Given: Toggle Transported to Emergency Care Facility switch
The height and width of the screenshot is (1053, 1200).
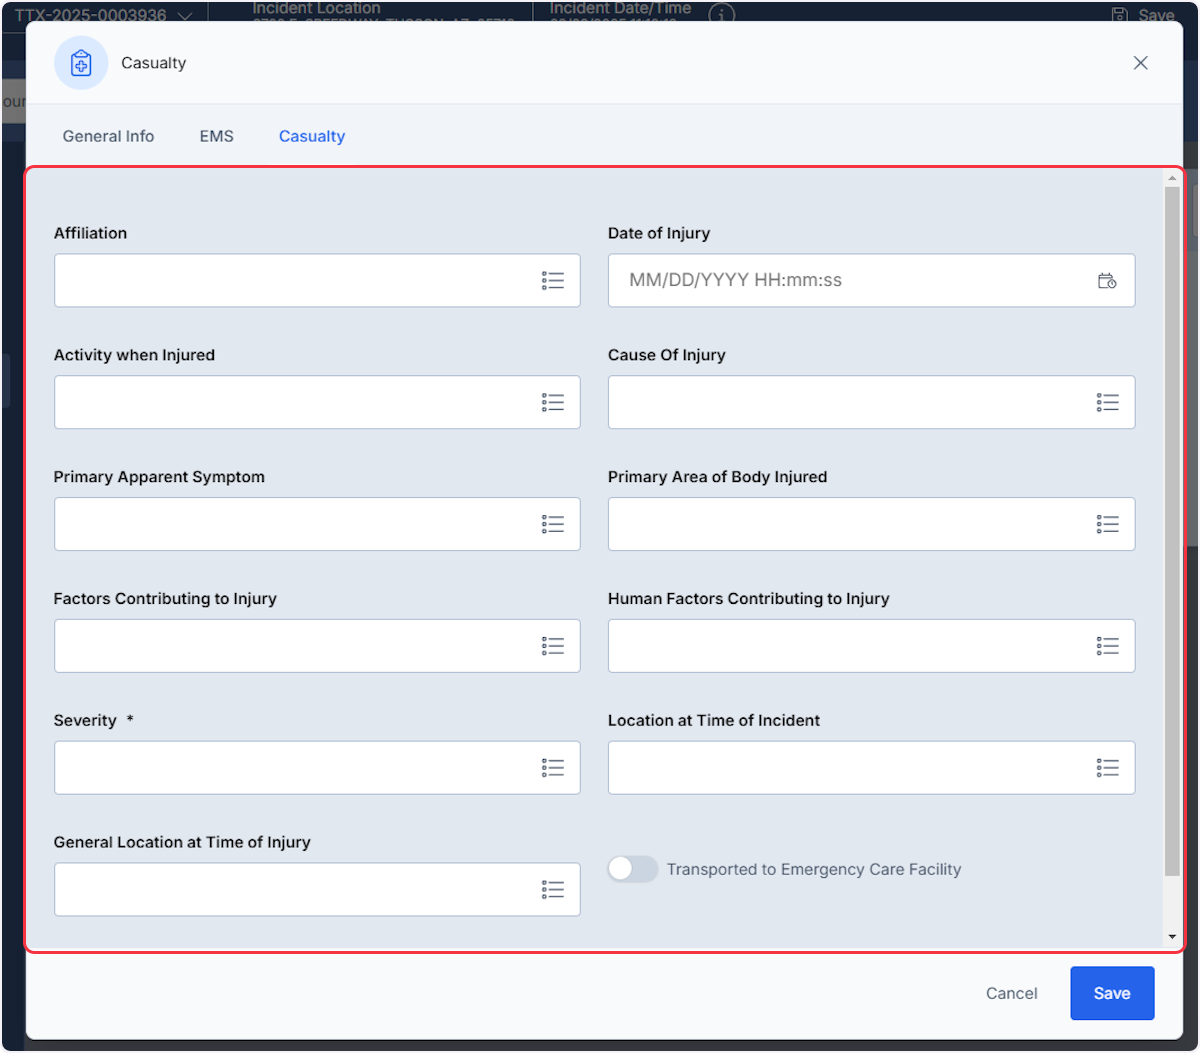Looking at the screenshot, I should (633, 869).
